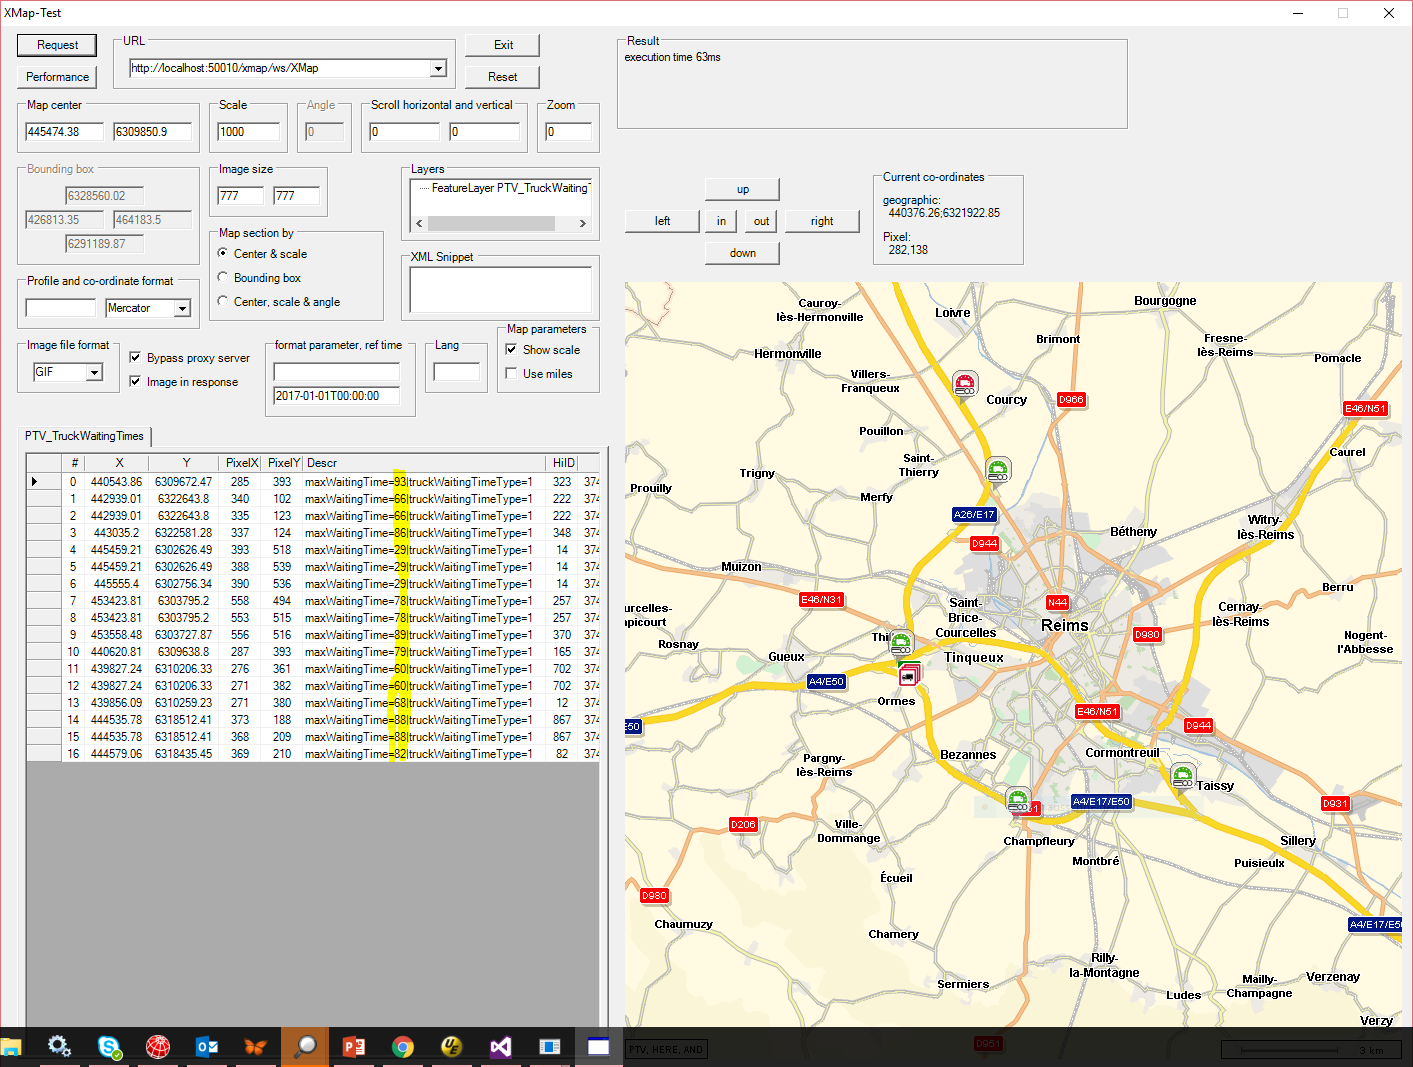This screenshot has width=1413, height=1067.
Task: Select the PTV_TruckWaitingTimes tab
Action: tap(85, 436)
